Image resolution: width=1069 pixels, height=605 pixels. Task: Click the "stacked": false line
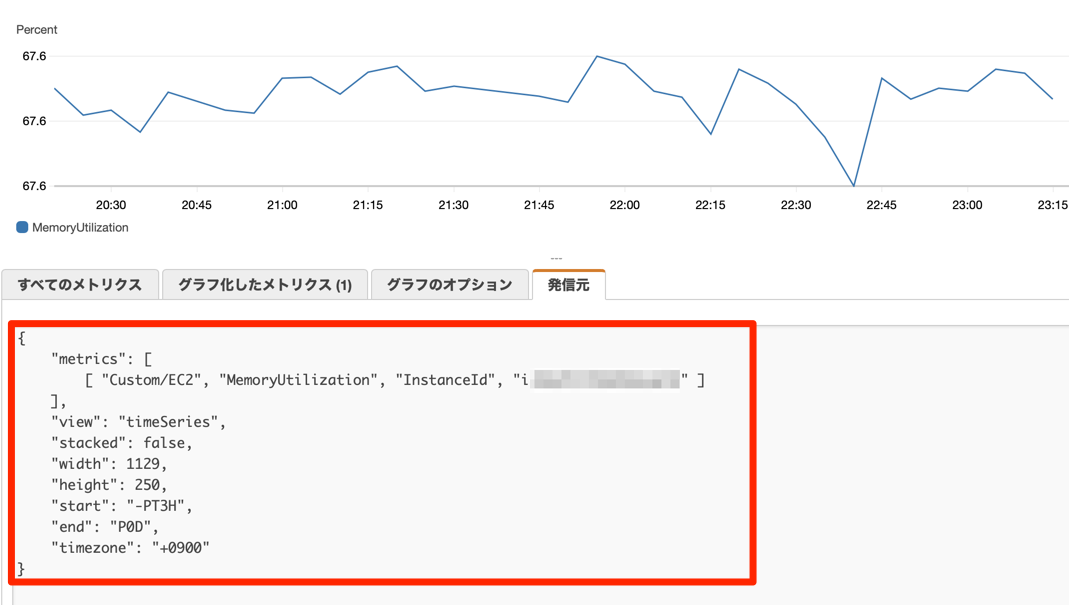(x=121, y=443)
